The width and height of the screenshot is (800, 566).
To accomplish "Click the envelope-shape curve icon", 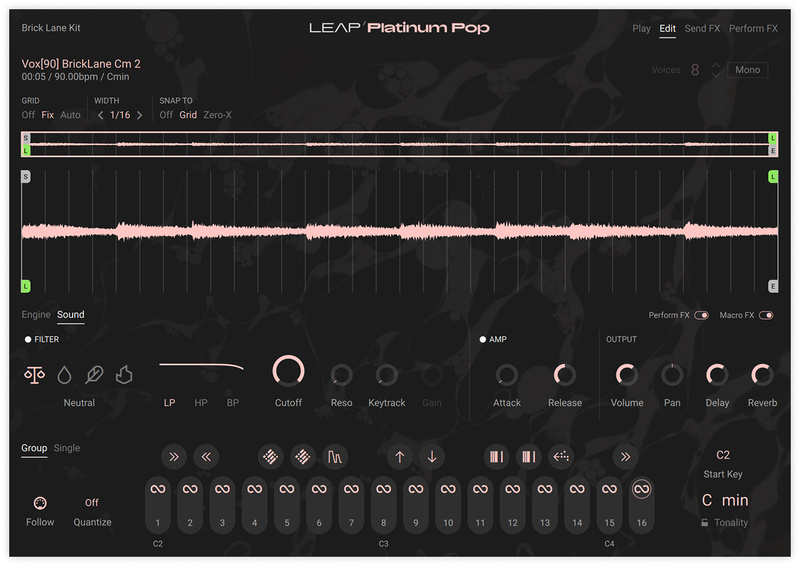I will (335, 457).
